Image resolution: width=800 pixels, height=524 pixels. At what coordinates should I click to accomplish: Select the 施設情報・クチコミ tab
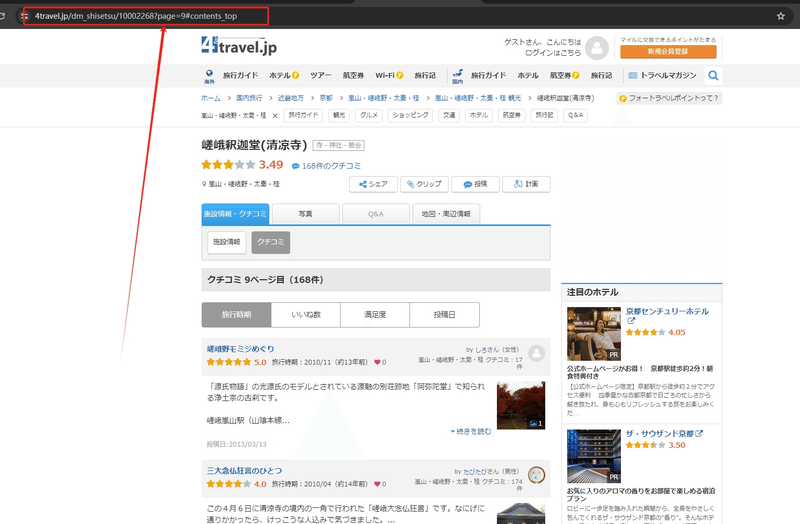(235, 214)
